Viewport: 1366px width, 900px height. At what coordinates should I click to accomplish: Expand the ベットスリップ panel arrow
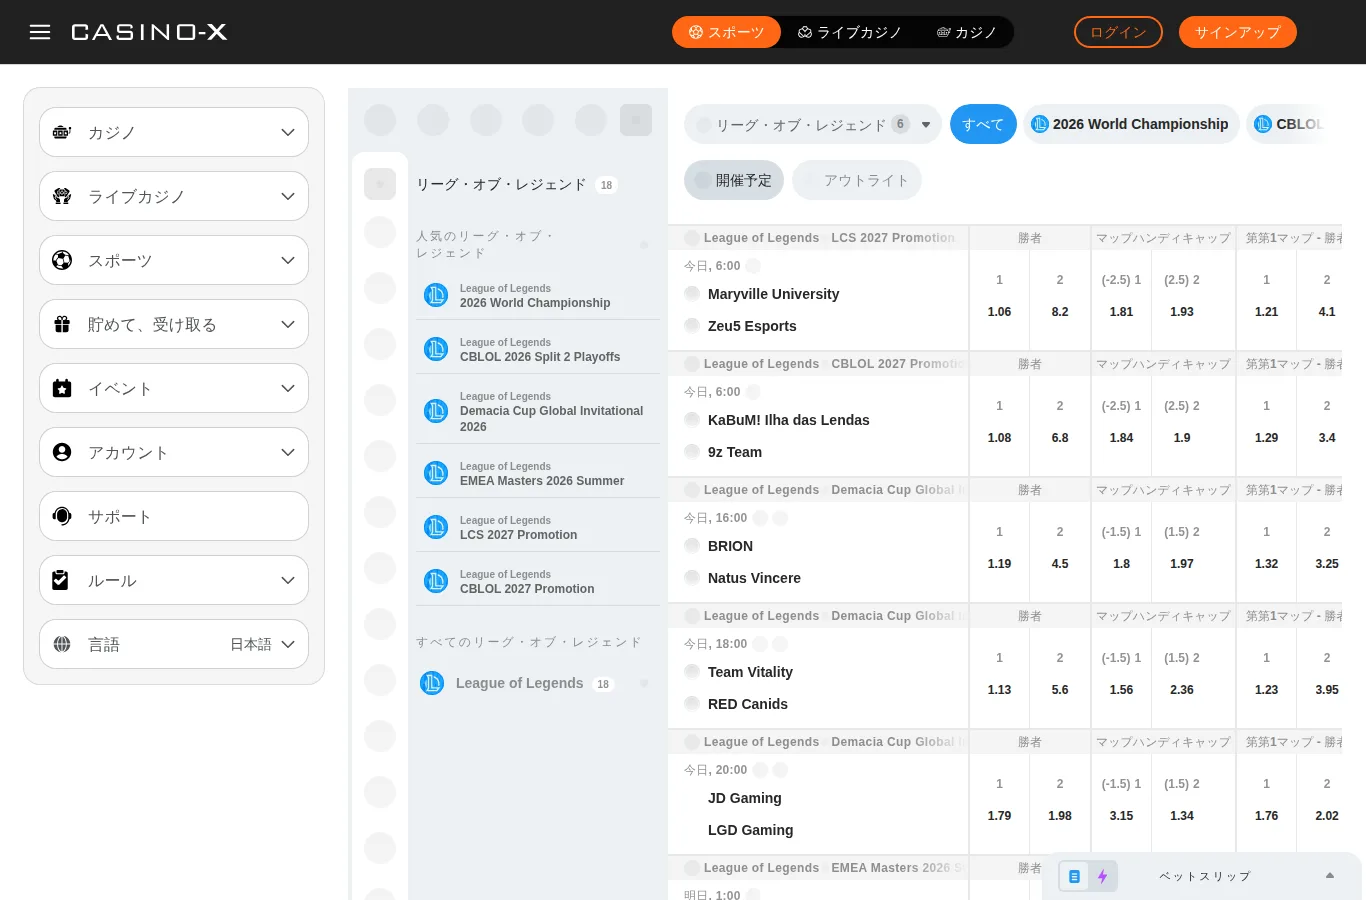(1330, 876)
